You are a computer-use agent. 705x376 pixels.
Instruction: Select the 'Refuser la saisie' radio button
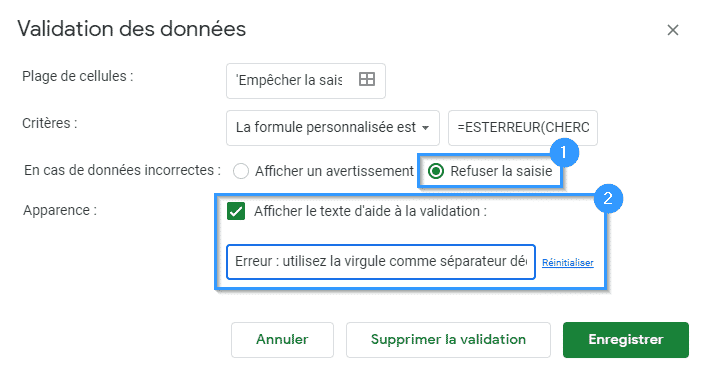click(x=436, y=171)
